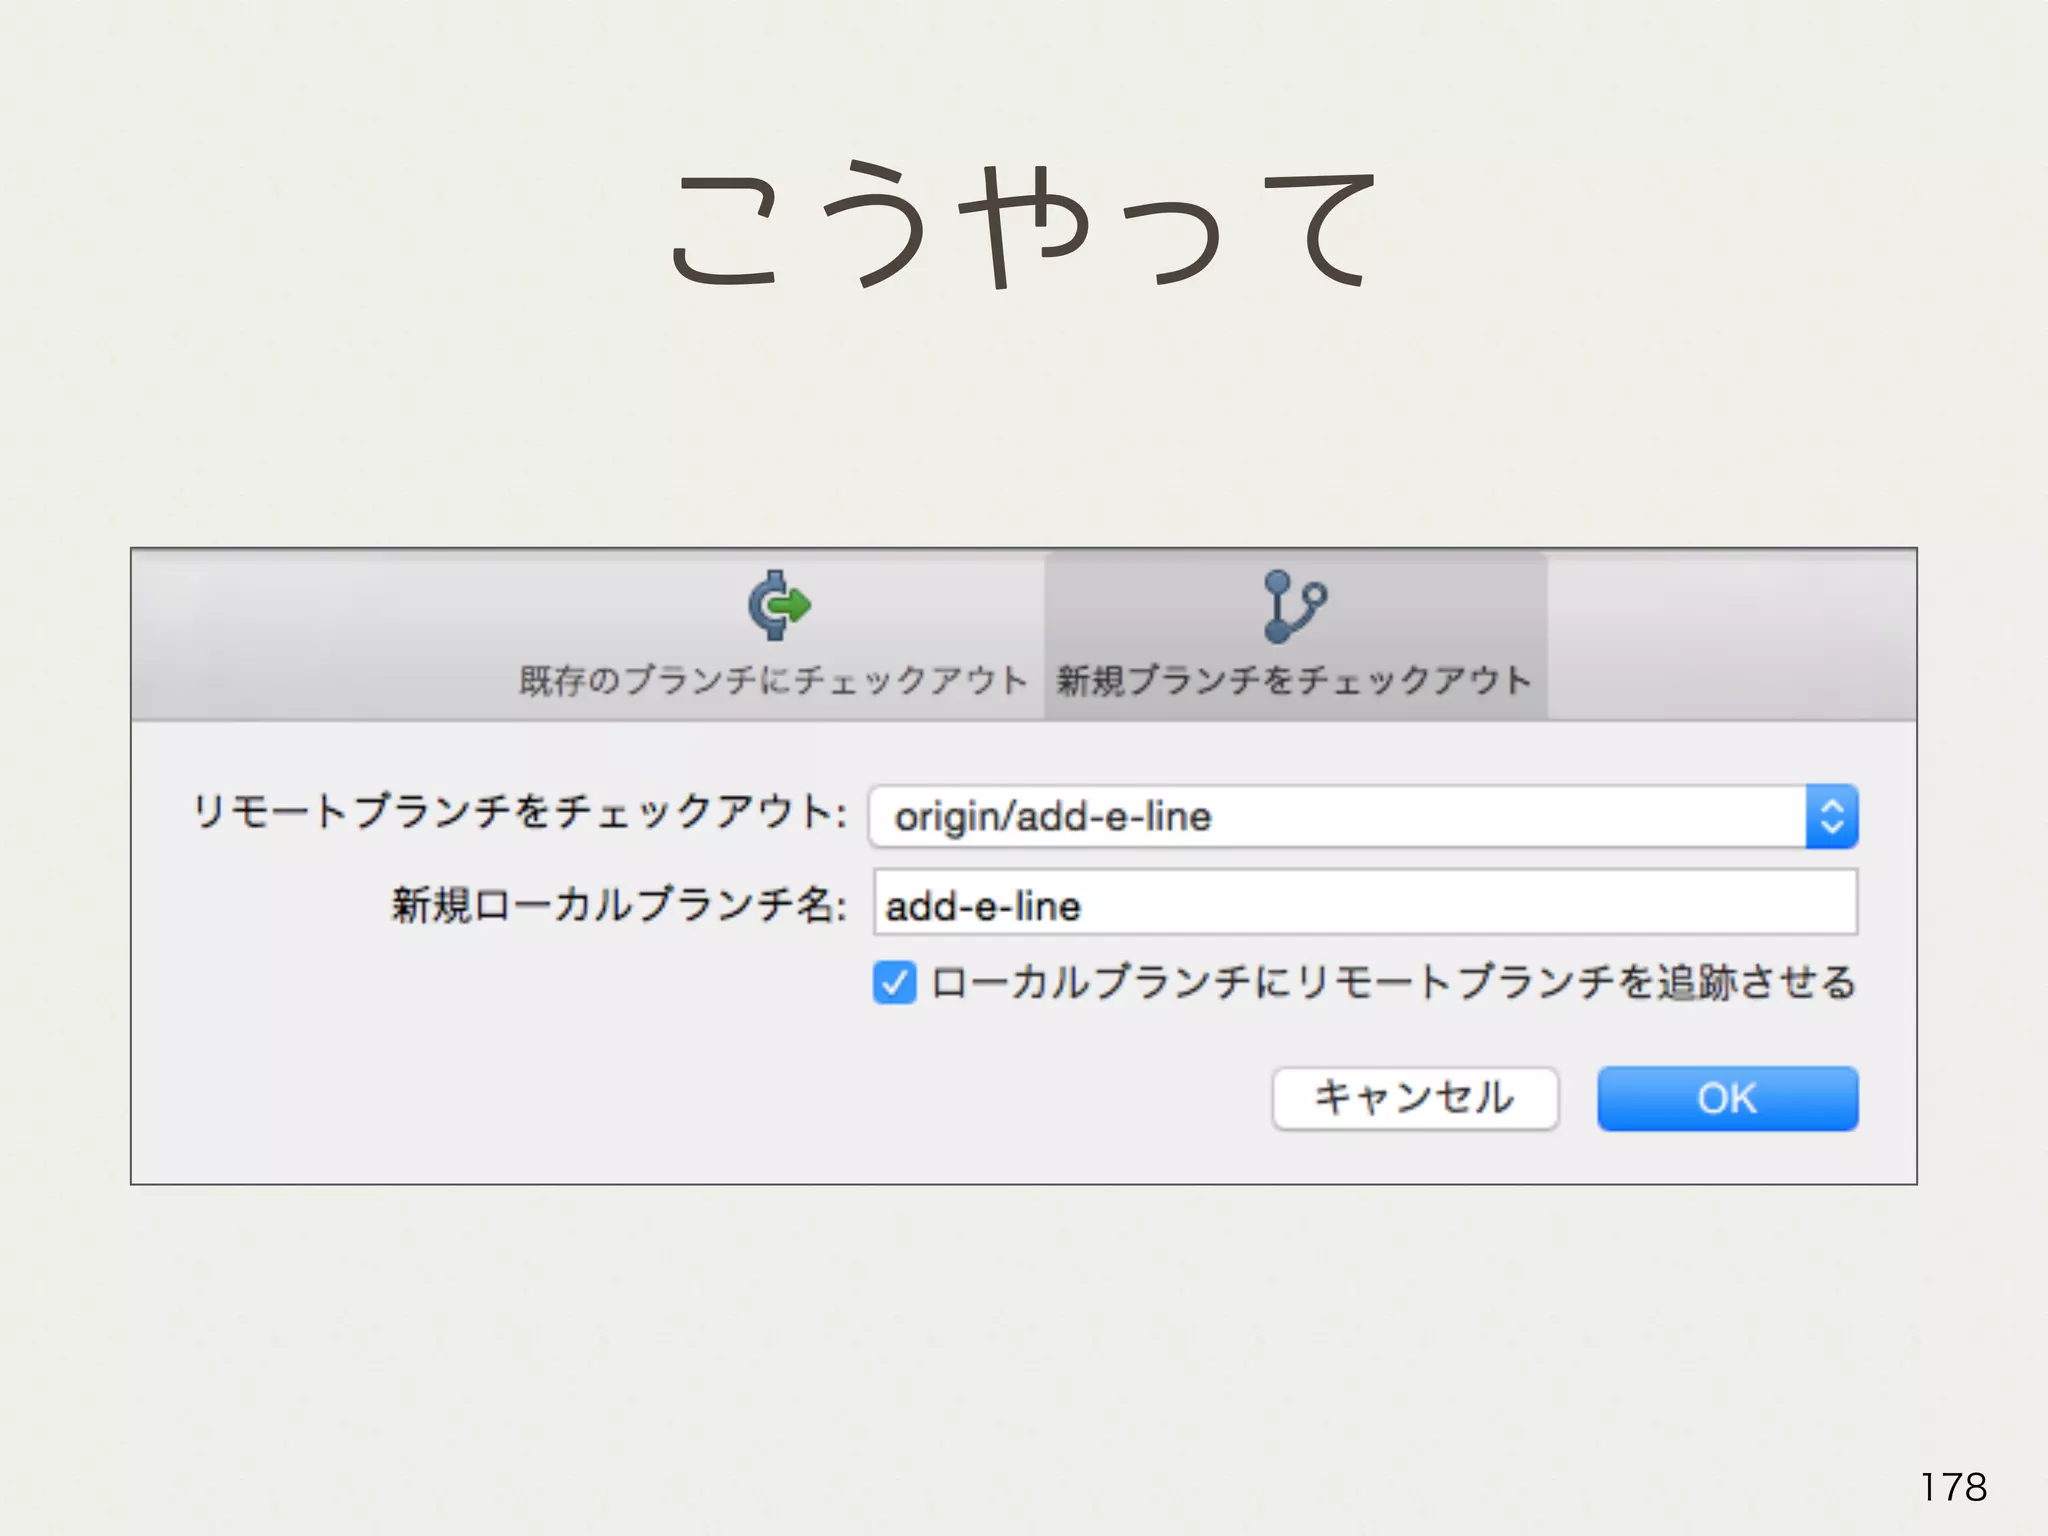Uncheck the remote branch tracking checkbox
This screenshot has height=1536, width=2048.
click(x=894, y=983)
